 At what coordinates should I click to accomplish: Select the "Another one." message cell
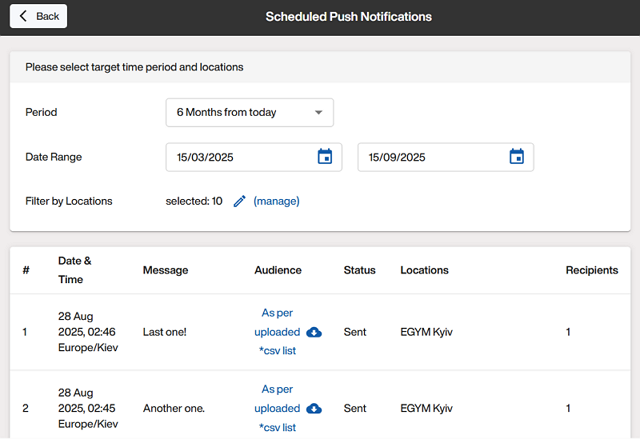coord(173,408)
